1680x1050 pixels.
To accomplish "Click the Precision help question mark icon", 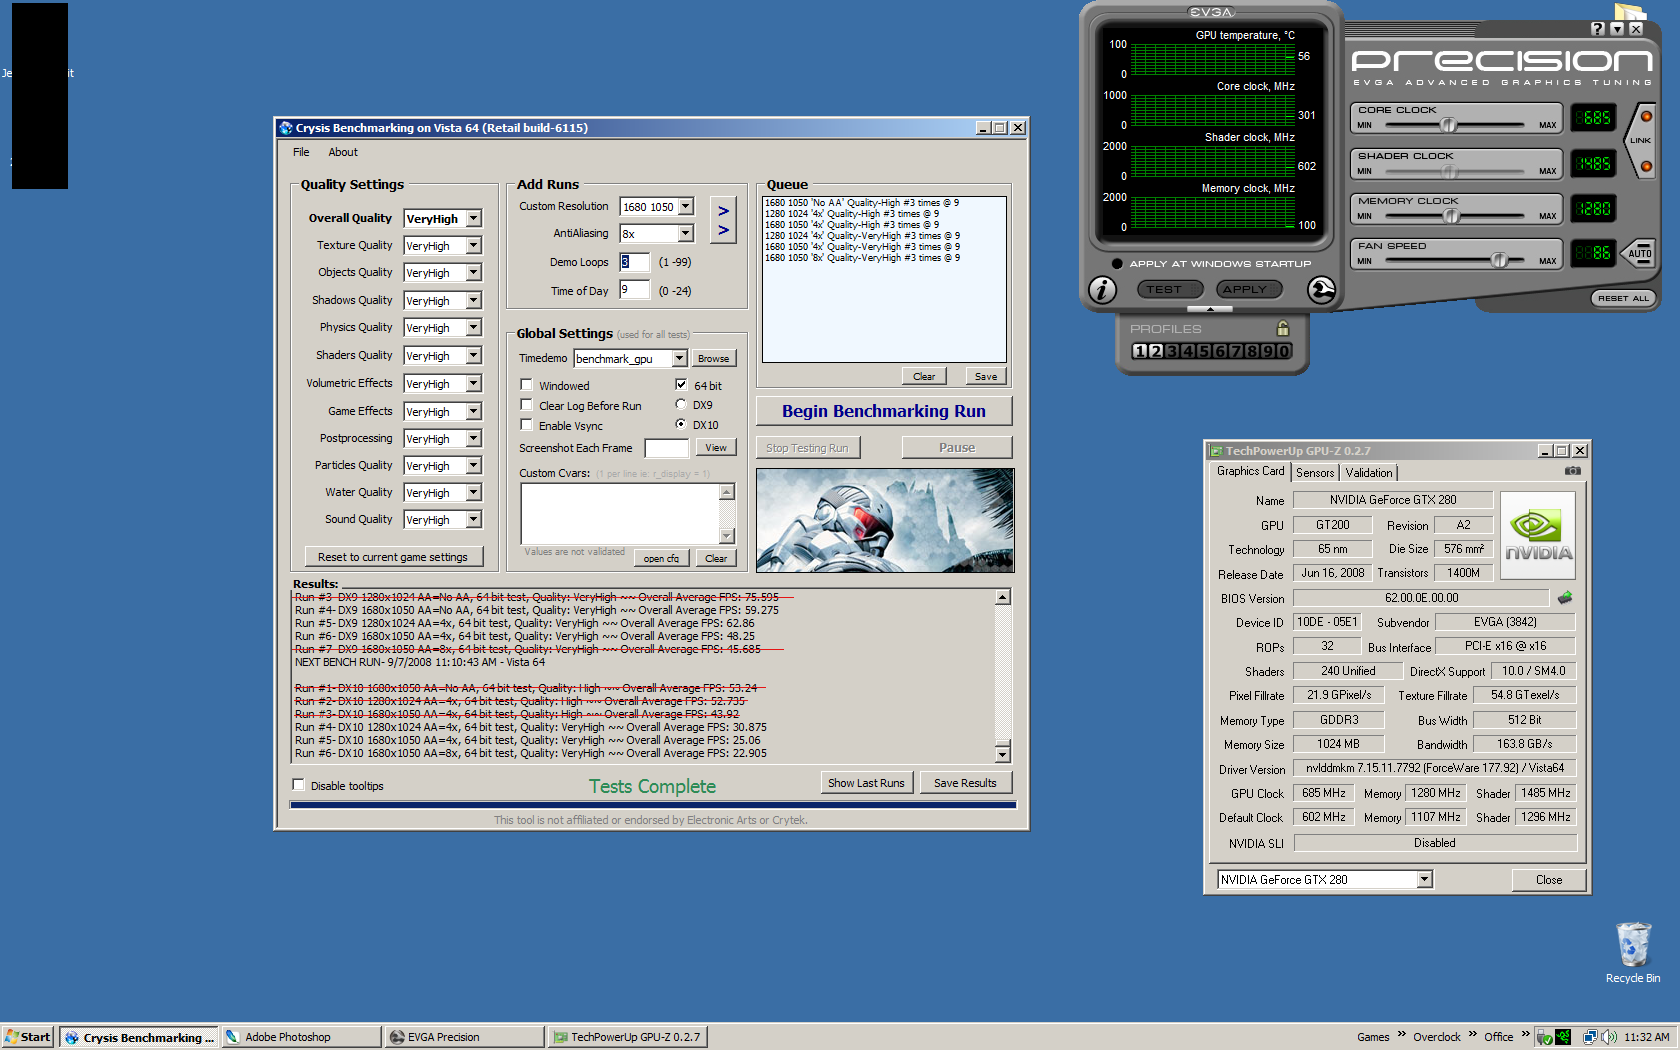I will [x=1597, y=29].
